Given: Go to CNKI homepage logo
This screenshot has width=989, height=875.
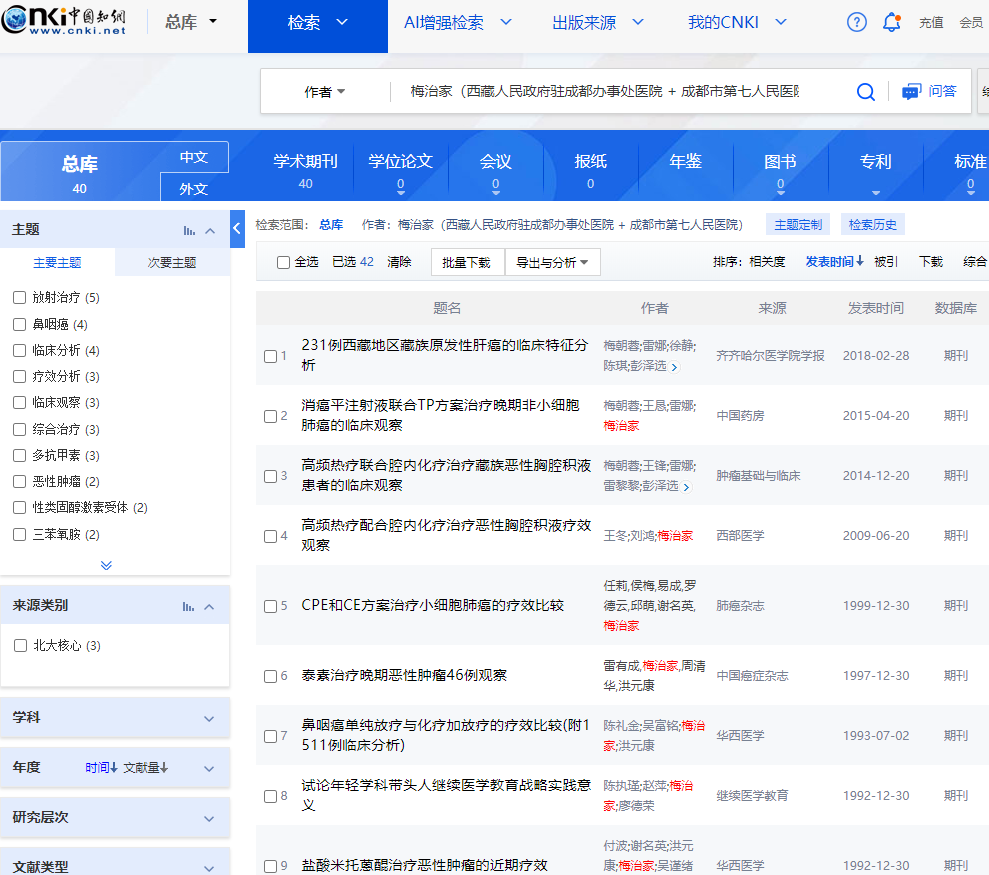Looking at the screenshot, I should (65, 22).
